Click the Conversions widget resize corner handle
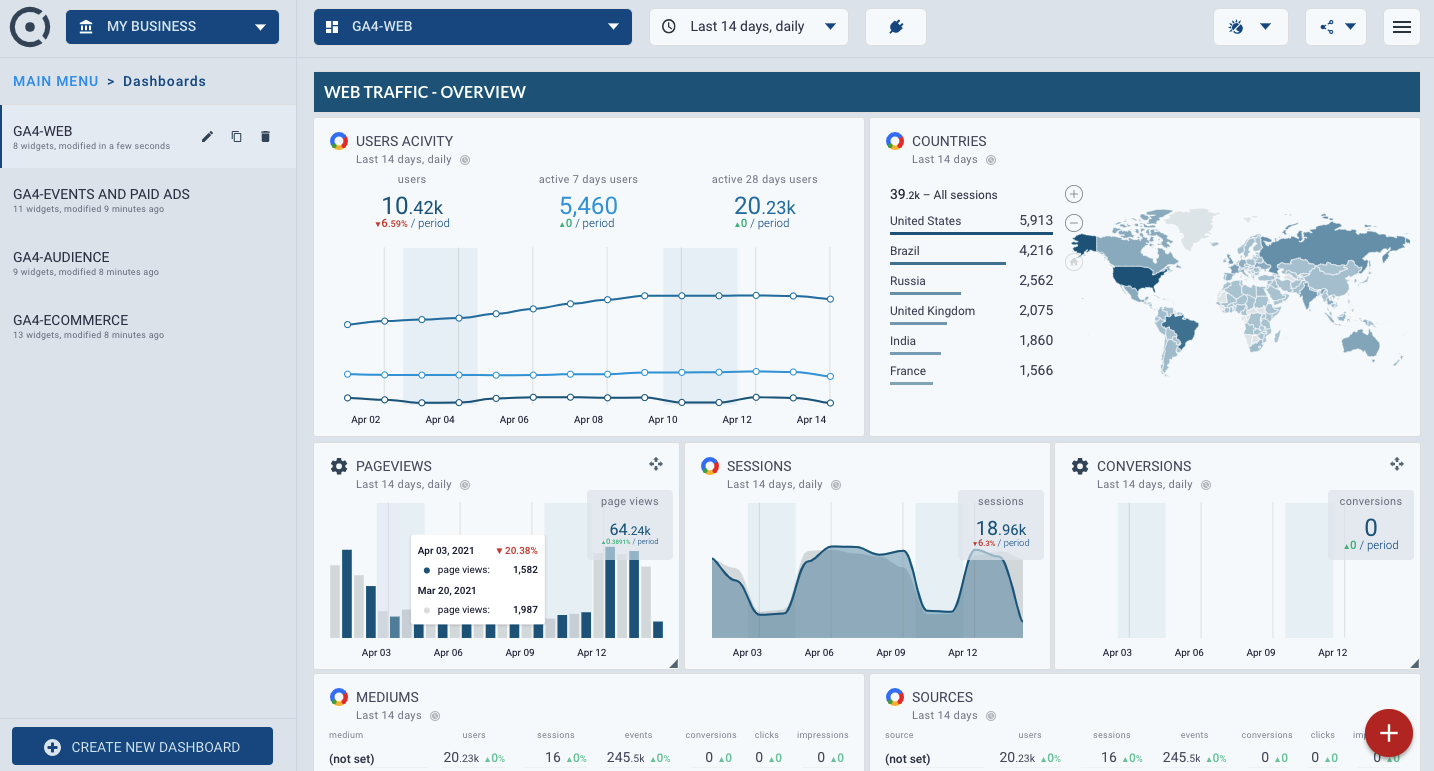This screenshot has height=771, width=1434. coord(1414,664)
